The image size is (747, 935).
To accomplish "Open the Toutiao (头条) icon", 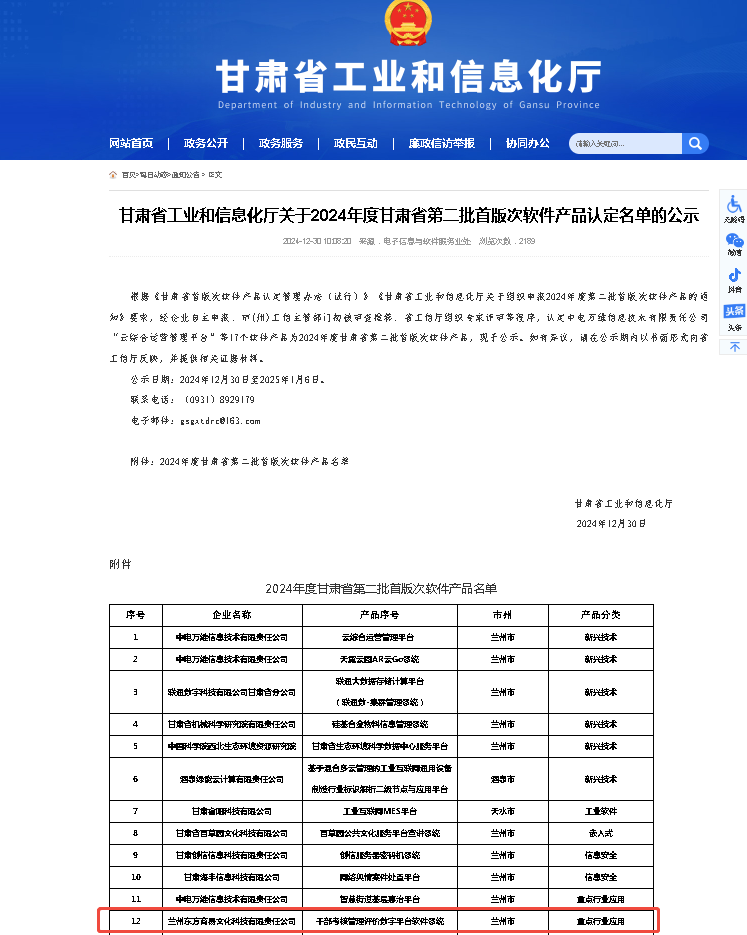I will 734,311.
